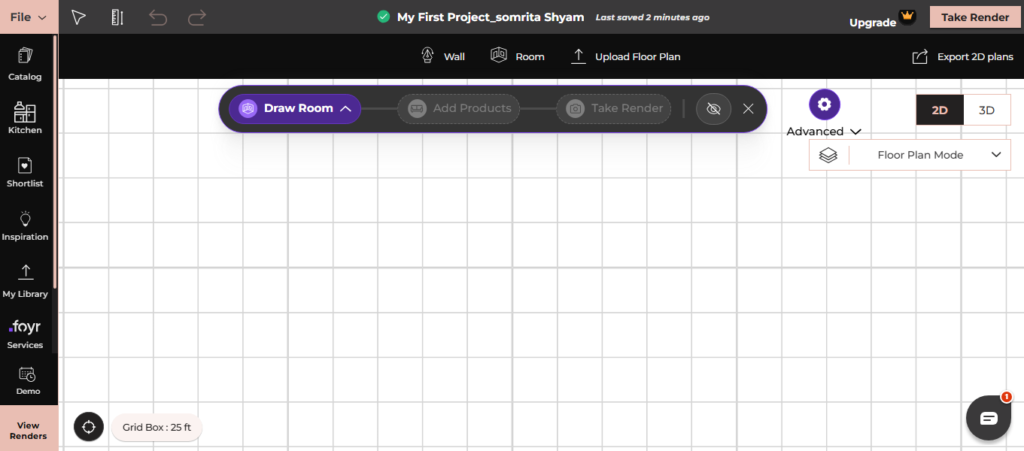Open My Library uploads

pos(25,281)
